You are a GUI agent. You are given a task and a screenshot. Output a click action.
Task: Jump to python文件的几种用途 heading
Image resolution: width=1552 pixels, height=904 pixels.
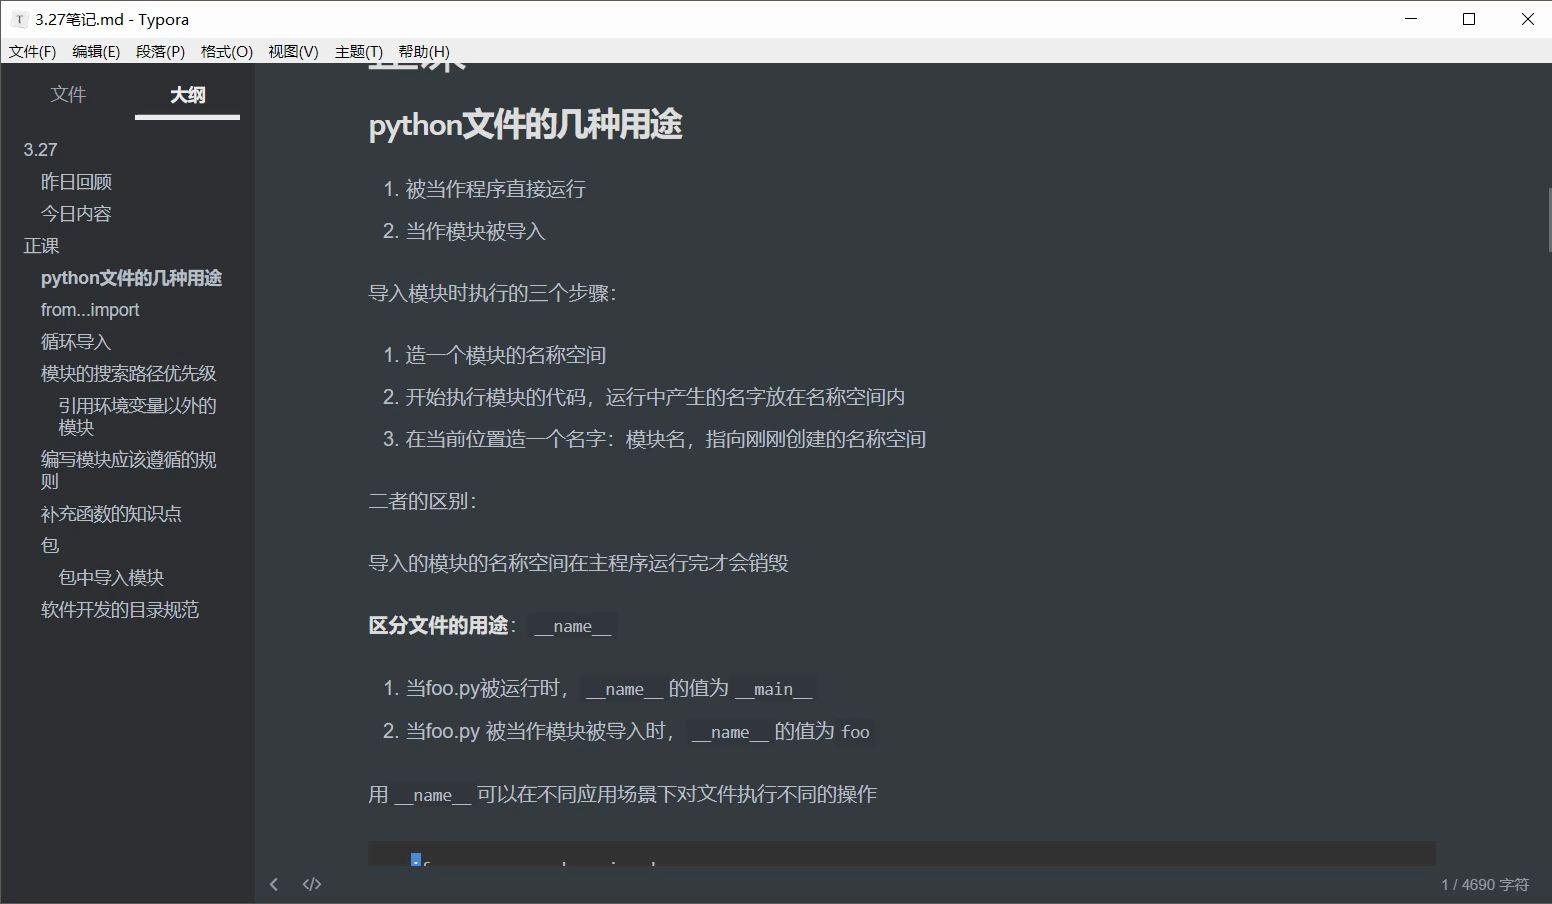(x=131, y=277)
